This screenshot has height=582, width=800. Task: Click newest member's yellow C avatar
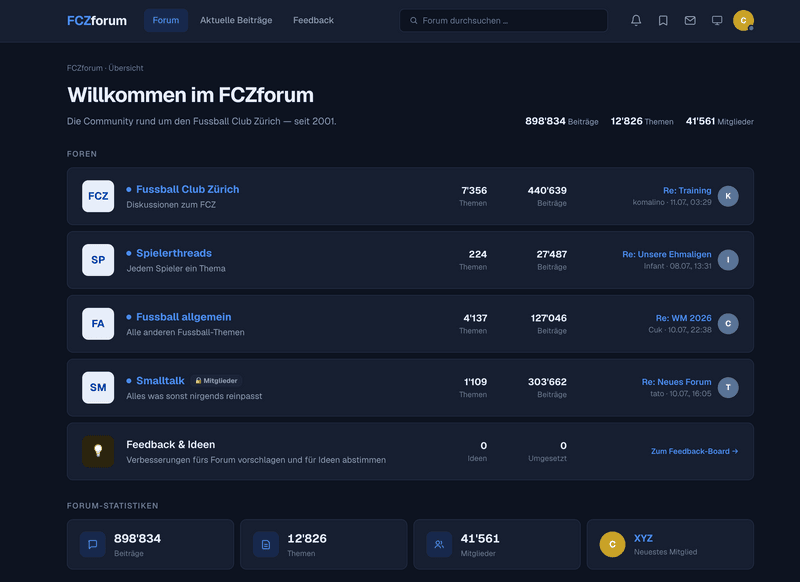click(x=612, y=544)
